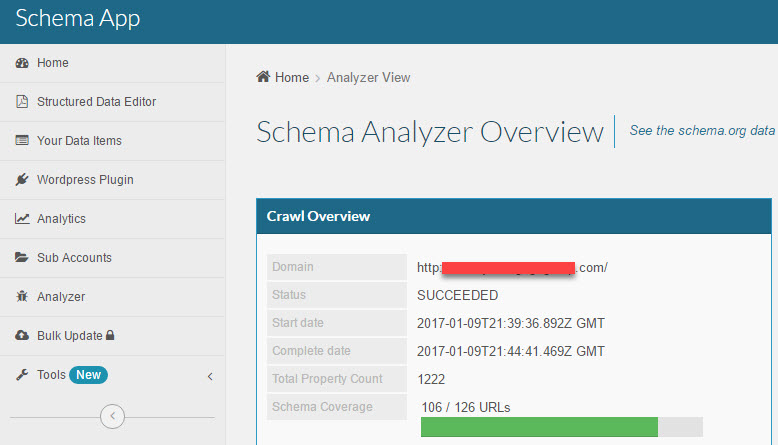Click the domain URL value
This screenshot has height=445, width=778.
(512, 268)
